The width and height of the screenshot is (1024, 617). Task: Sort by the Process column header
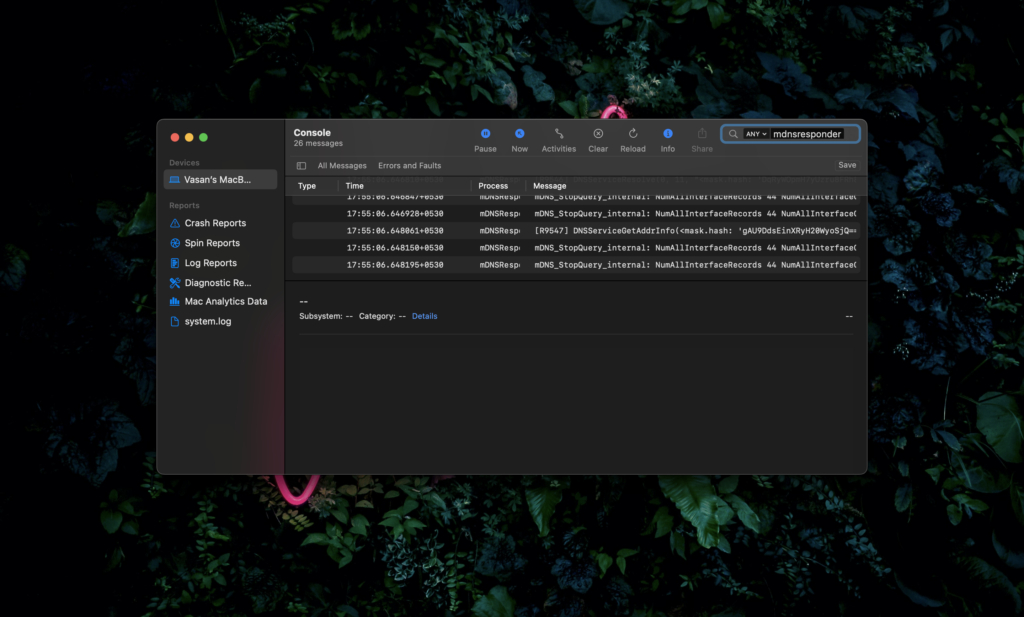pos(493,186)
